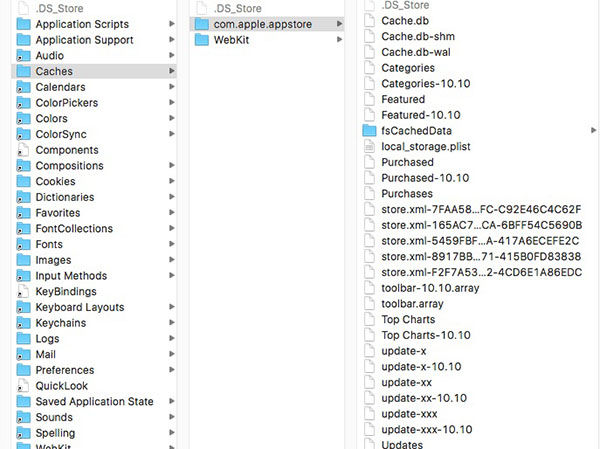Image resolution: width=600 pixels, height=449 pixels.
Task: Select the Cookies folder icon
Action: coord(24,181)
